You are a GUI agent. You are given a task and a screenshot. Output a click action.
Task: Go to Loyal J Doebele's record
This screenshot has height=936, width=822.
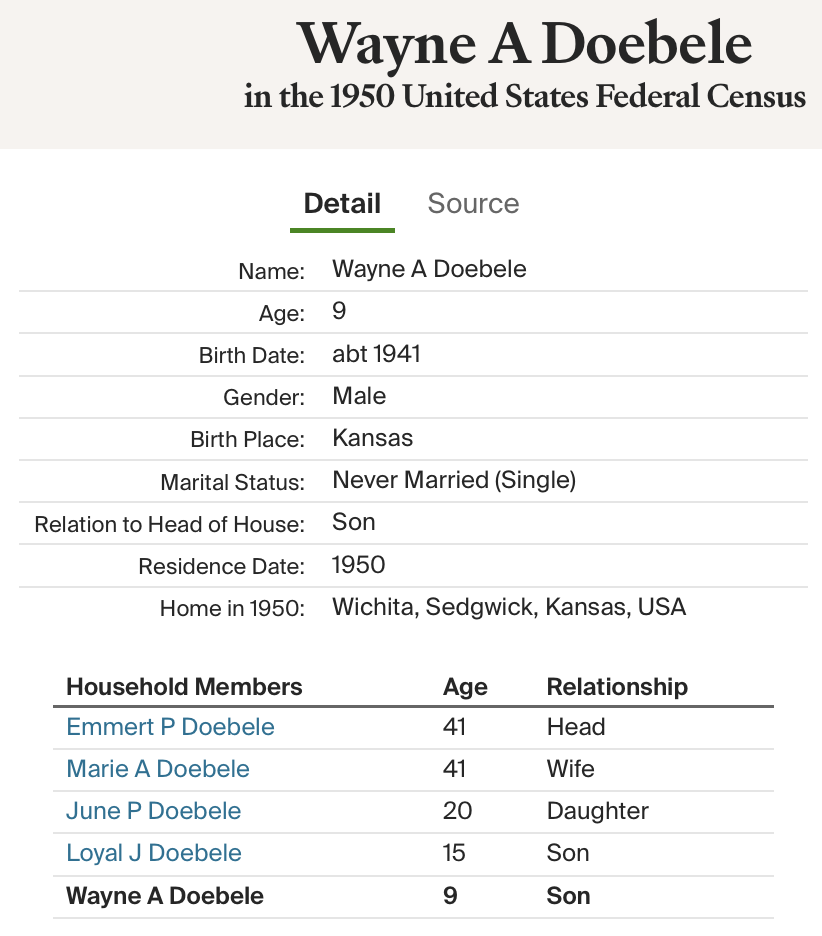coord(154,853)
